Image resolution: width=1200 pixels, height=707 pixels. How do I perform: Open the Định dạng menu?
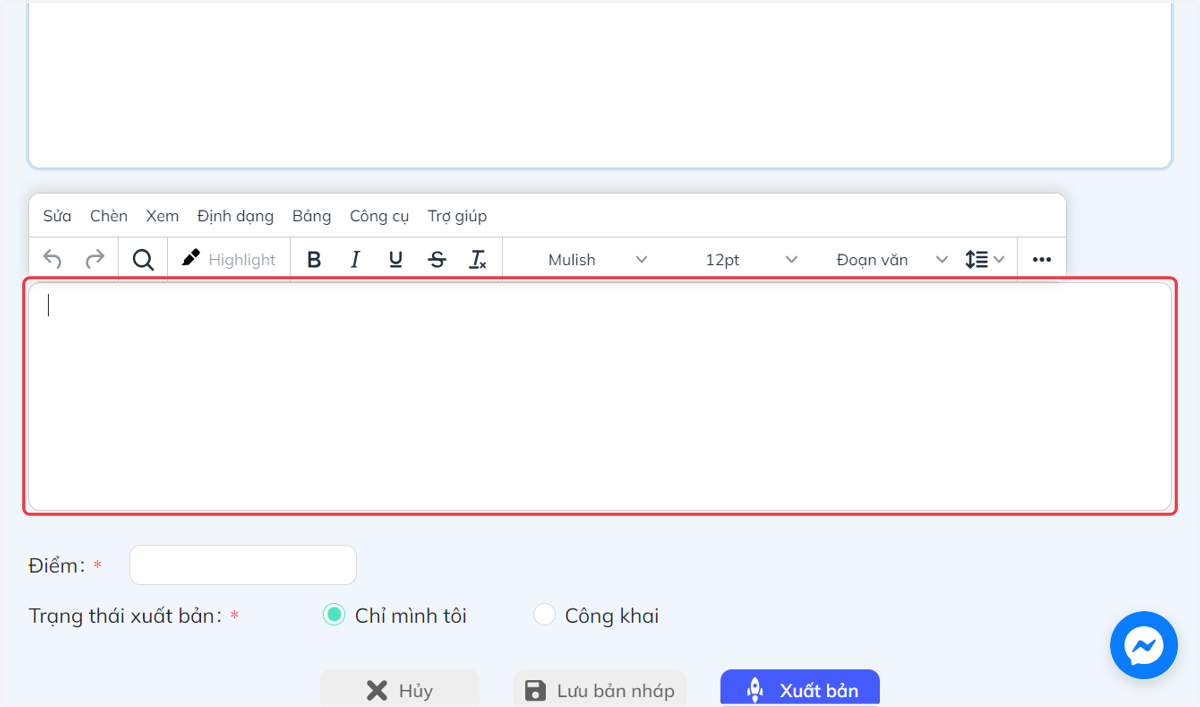coord(235,216)
